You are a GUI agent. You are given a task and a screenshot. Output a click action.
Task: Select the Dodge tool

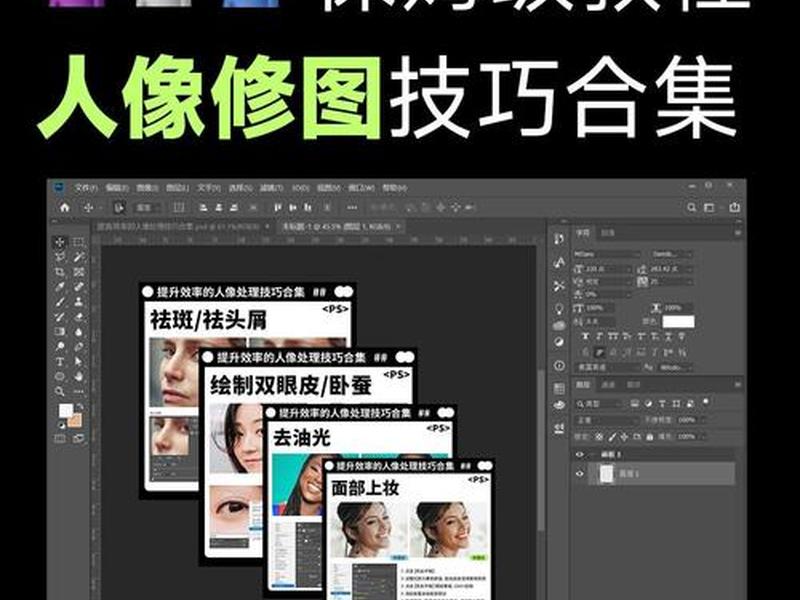click(x=60, y=347)
